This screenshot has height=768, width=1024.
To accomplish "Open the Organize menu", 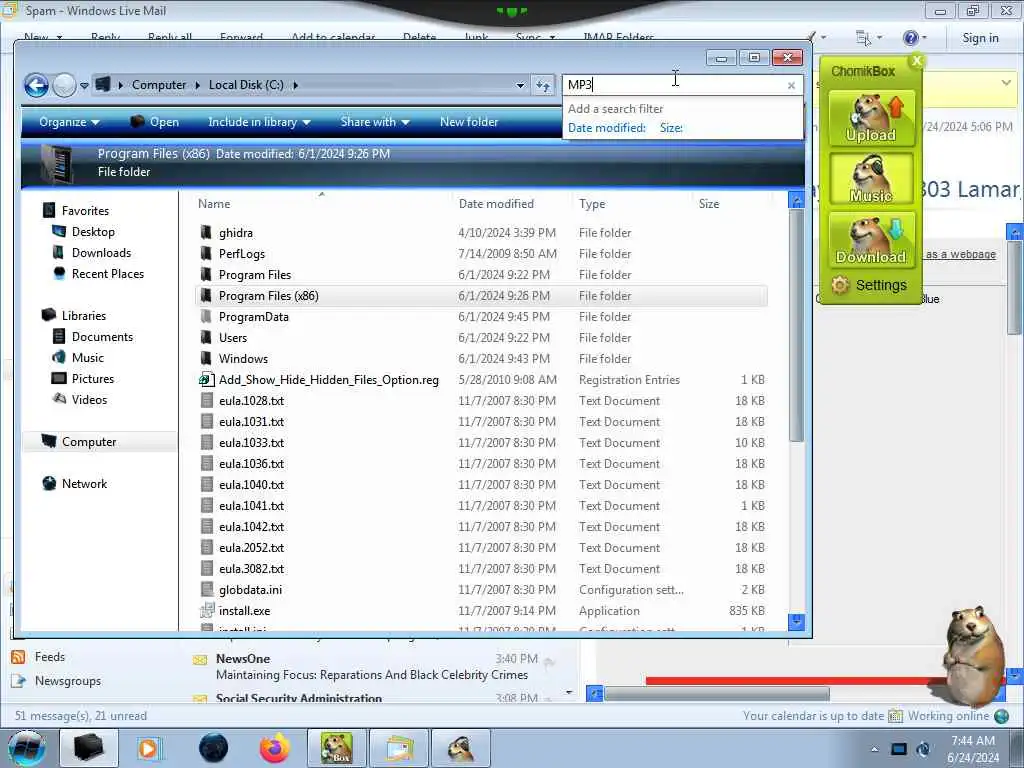I will tap(69, 122).
